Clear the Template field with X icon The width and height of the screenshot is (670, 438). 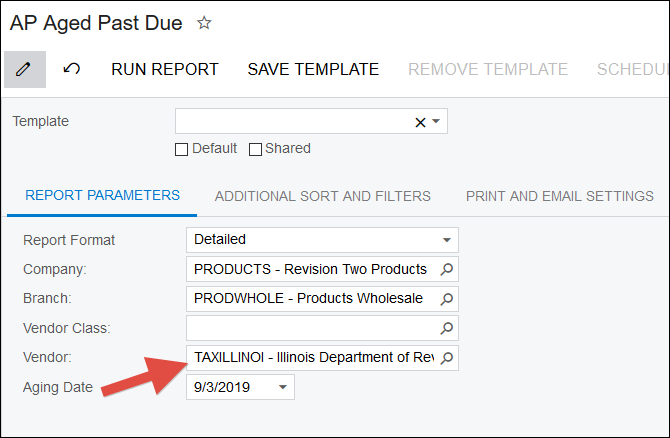[x=420, y=122]
